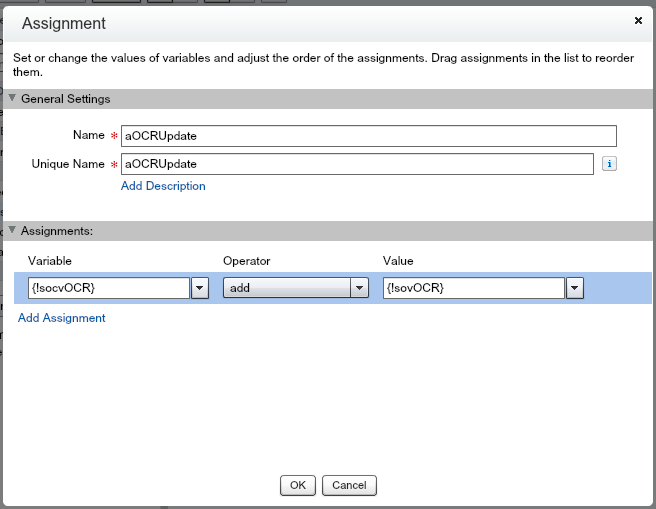Viewport: 656px width, 509px height.
Task: Focus the Unique Name text field
Action: (355, 163)
